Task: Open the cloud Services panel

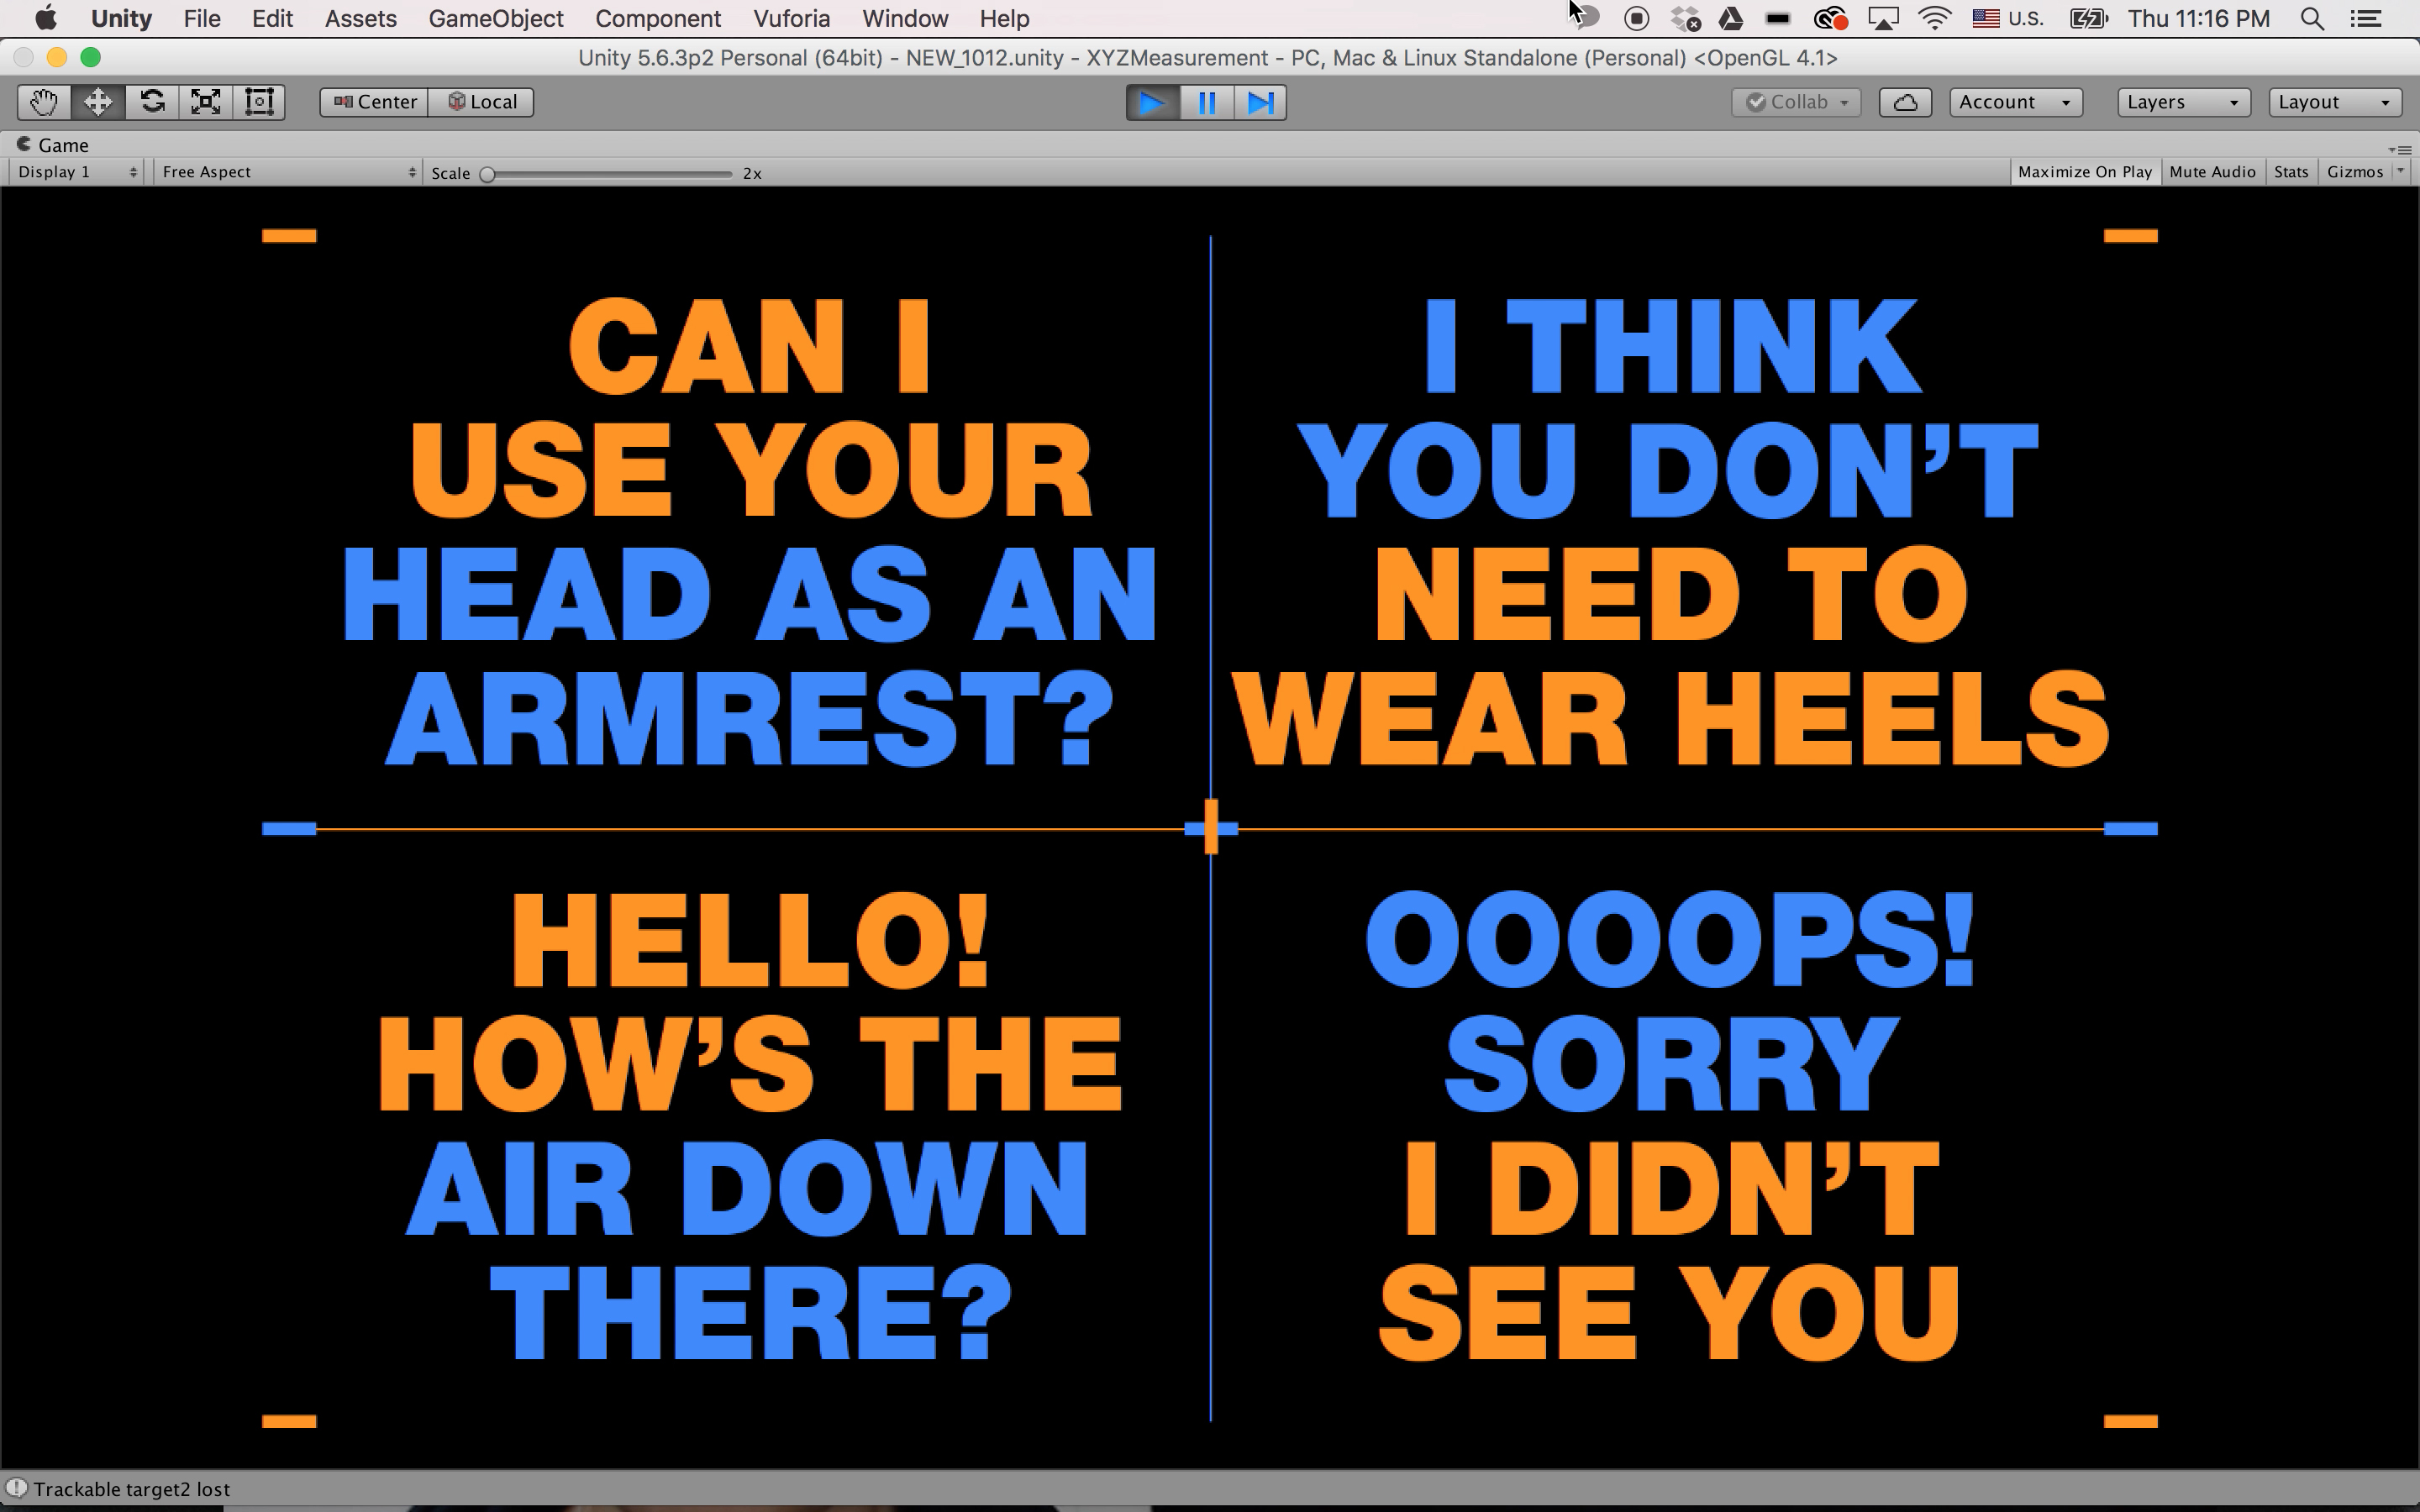Action: 1905,102
